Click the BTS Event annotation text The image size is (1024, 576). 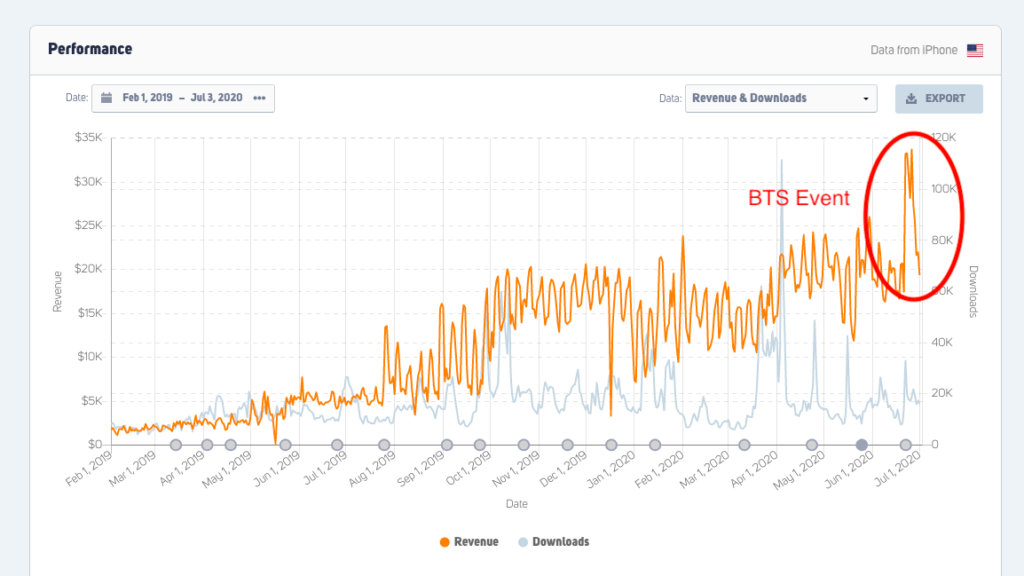pyautogui.click(x=799, y=198)
